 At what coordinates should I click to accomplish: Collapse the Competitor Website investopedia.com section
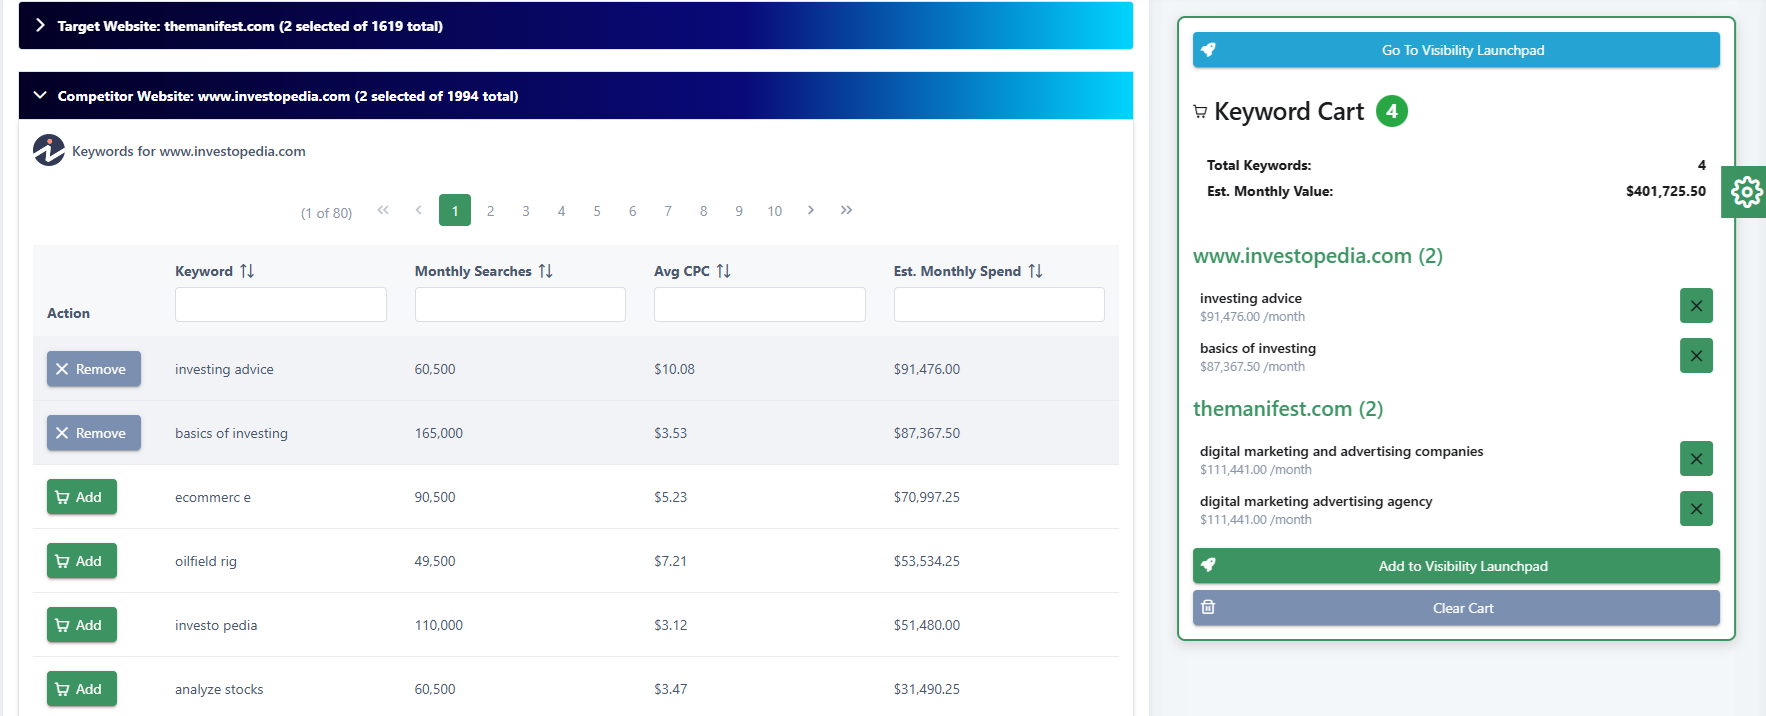click(576, 96)
